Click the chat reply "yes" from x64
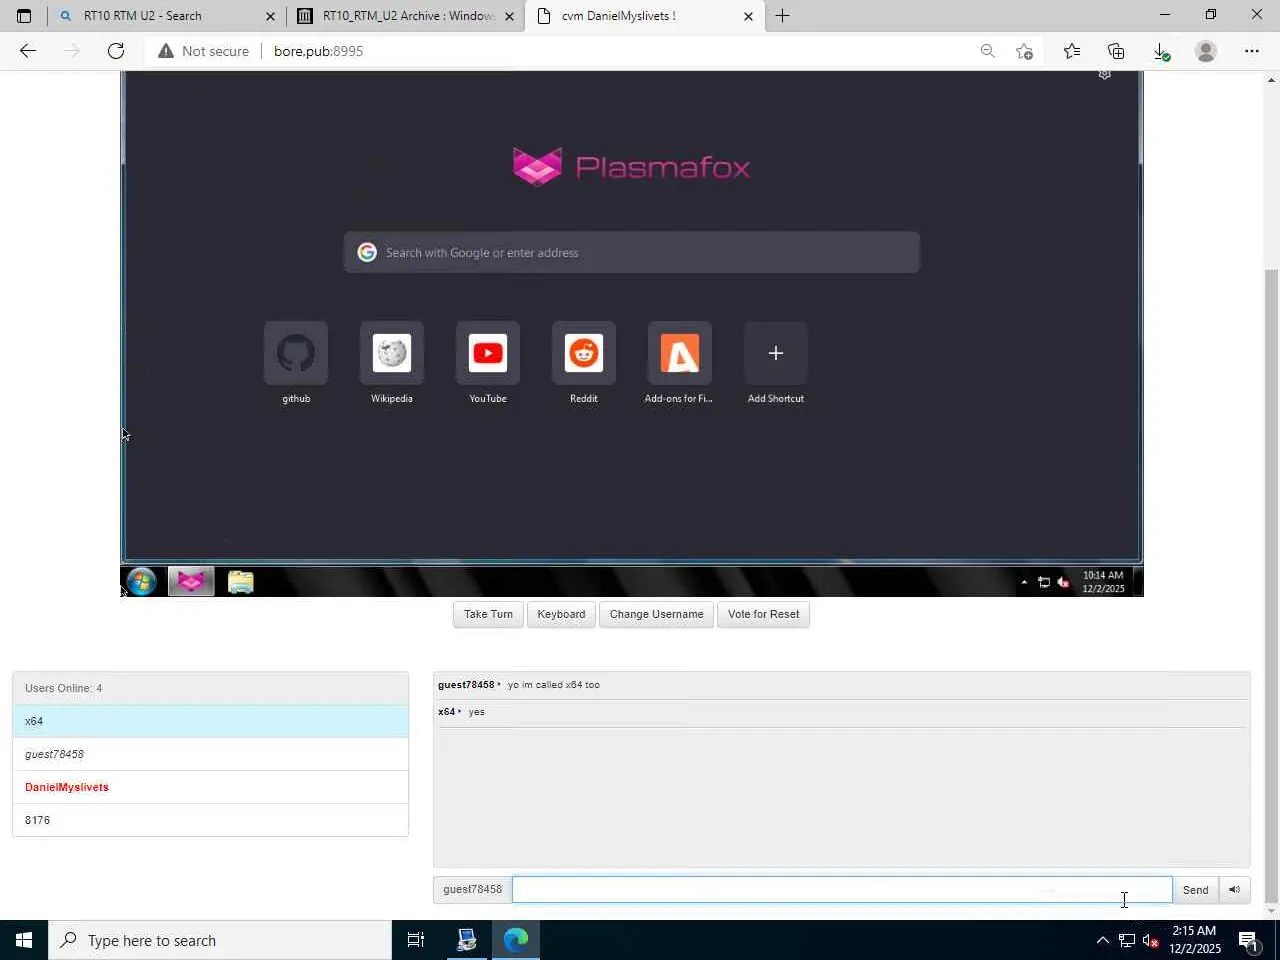 (x=476, y=712)
